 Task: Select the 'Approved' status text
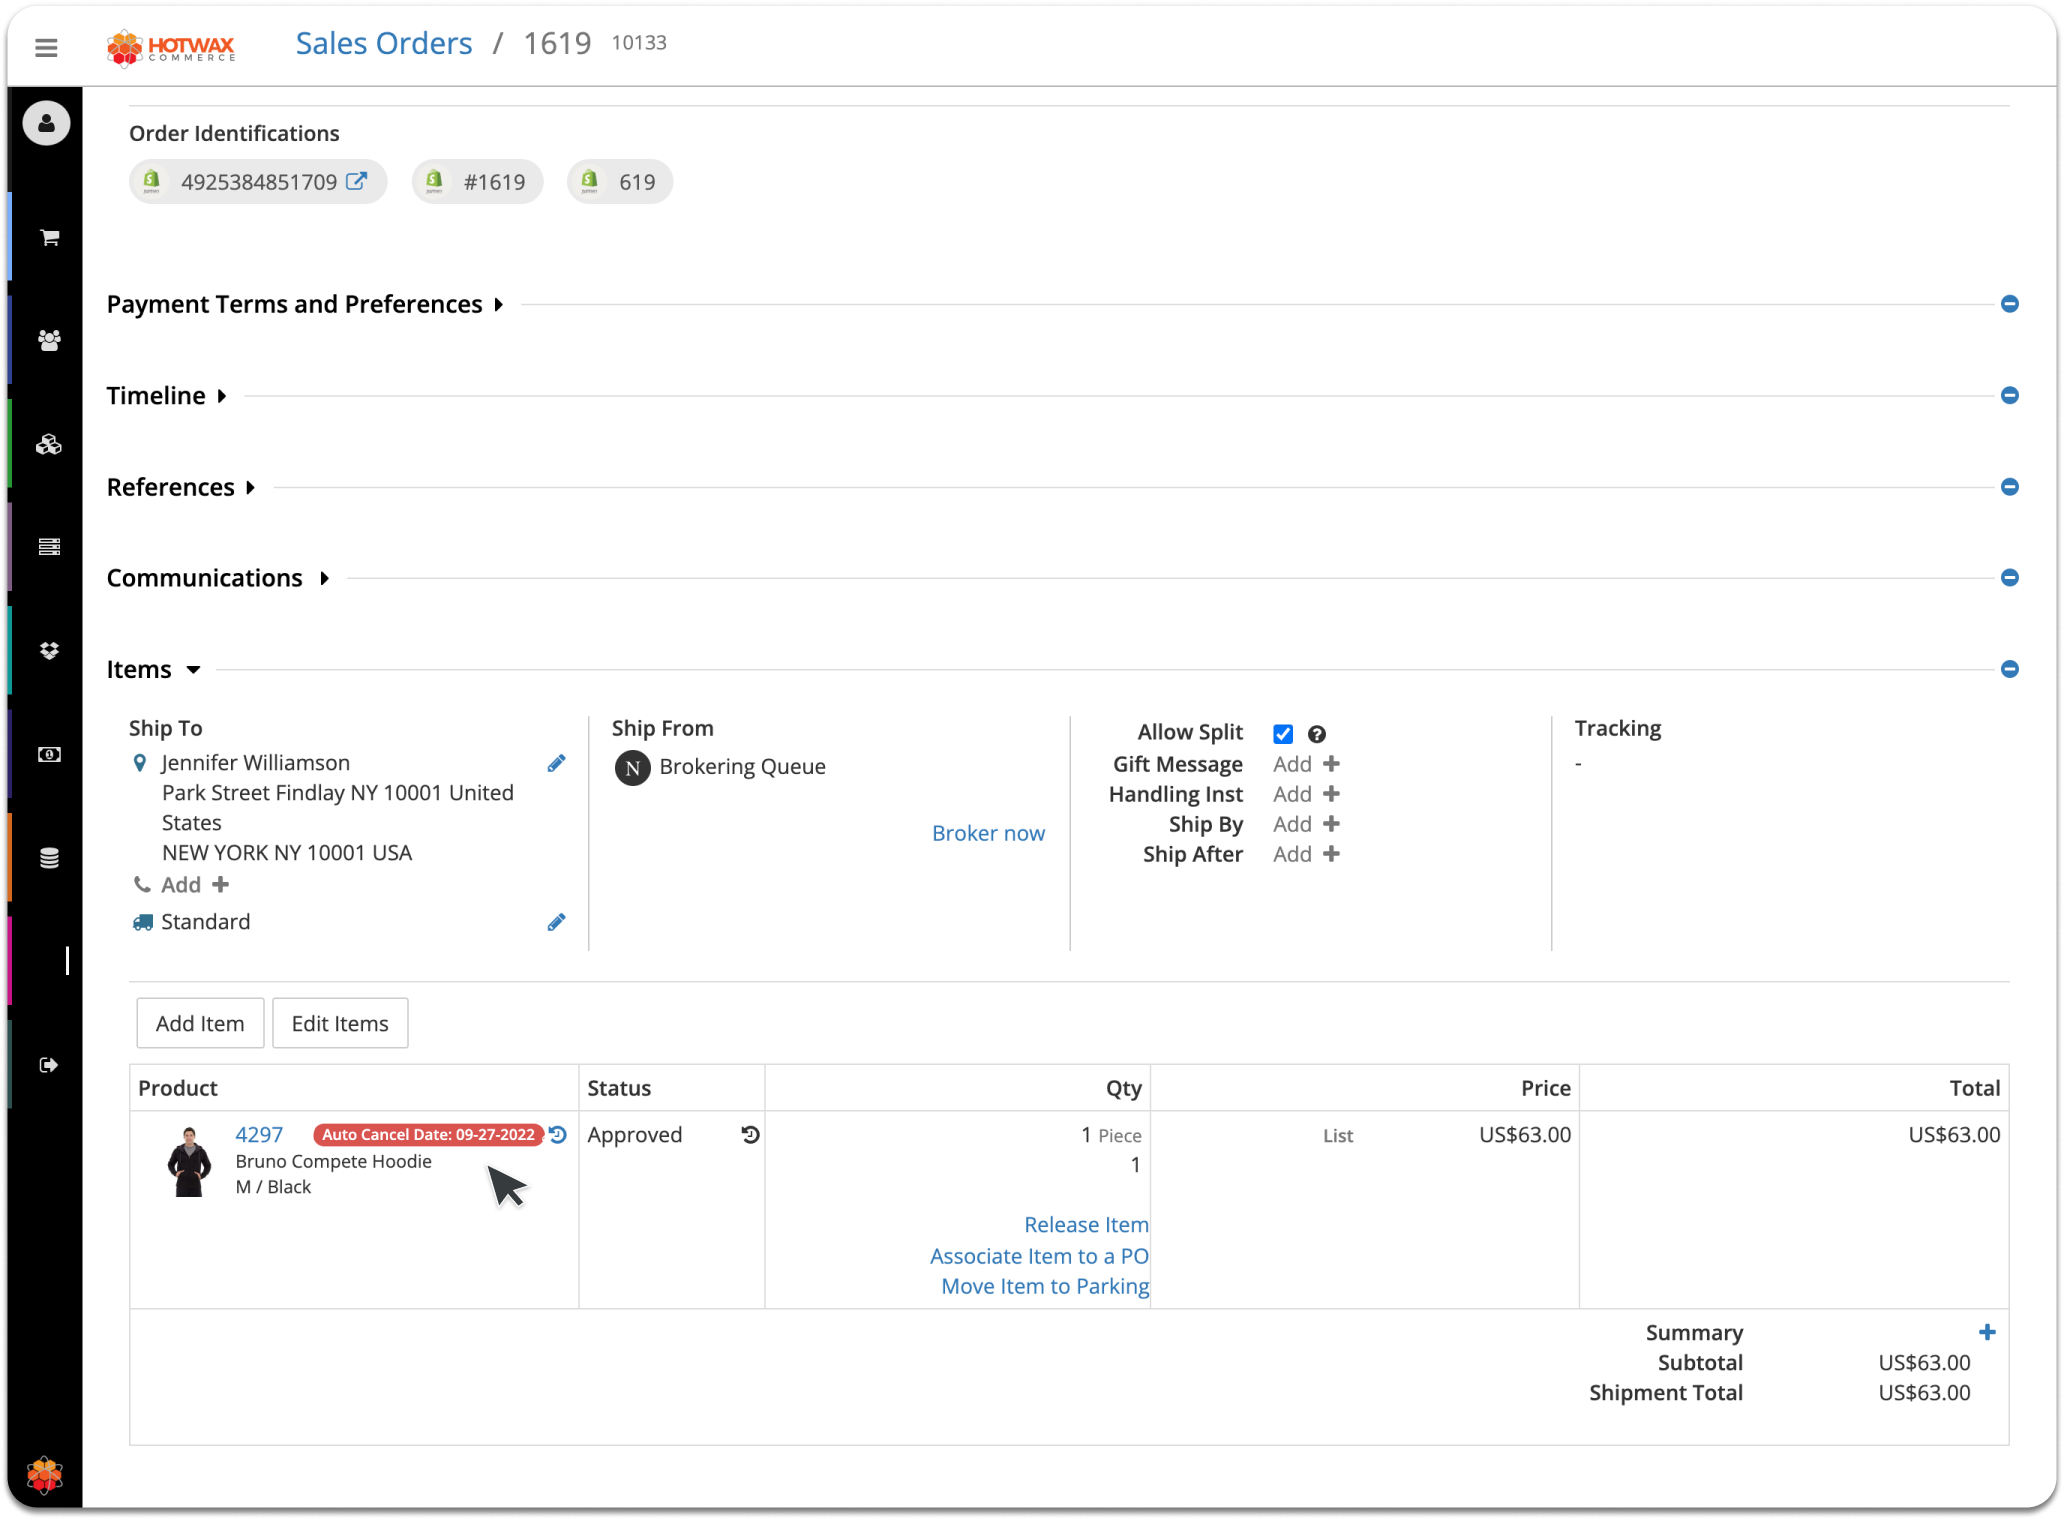tap(635, 1134)
